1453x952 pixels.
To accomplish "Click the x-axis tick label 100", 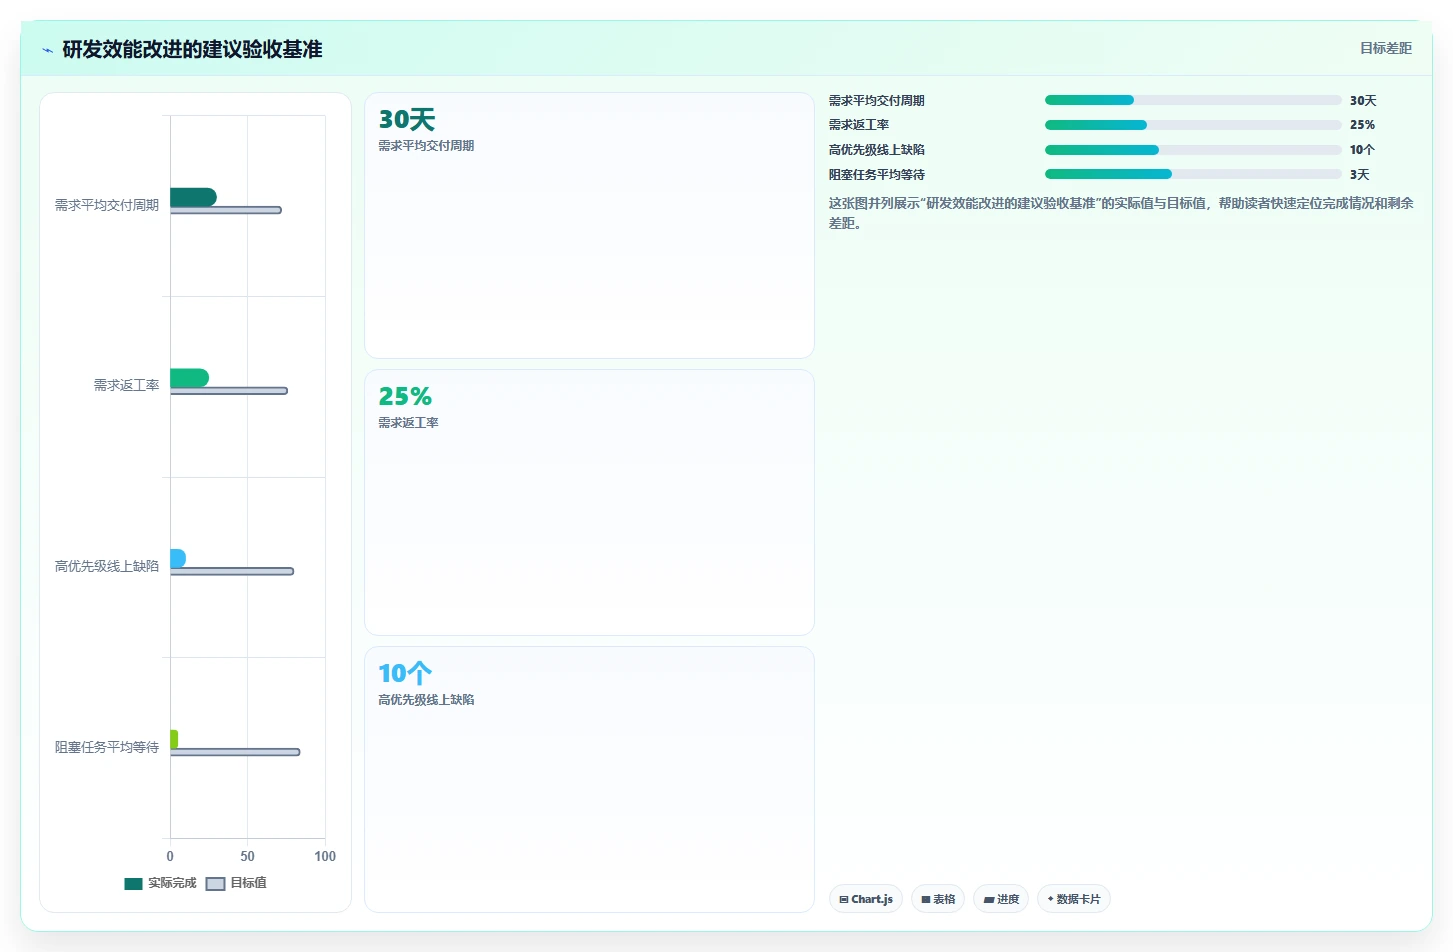I will pyautogui.click(x=325, y=856).
